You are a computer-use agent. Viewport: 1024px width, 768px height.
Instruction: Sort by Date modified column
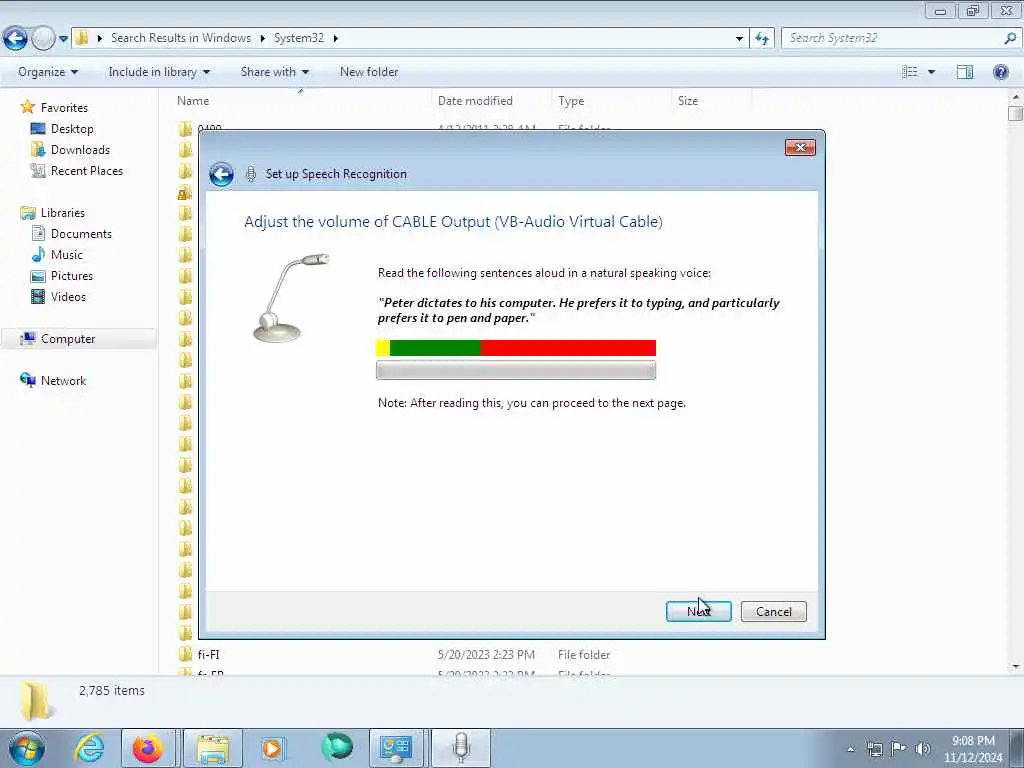(x=491, y=101)
